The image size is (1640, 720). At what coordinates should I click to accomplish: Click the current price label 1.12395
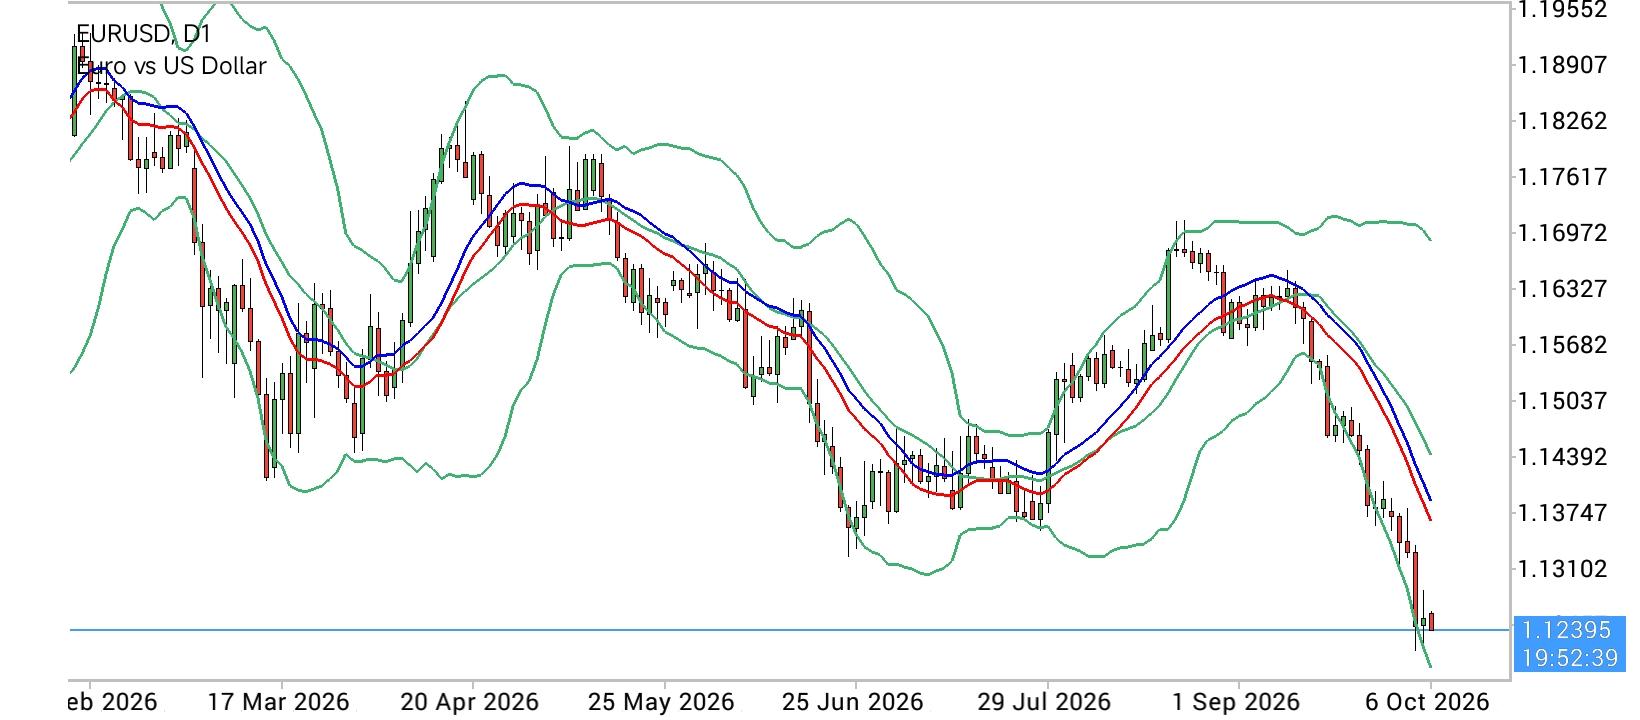pyautogui.click(x=1565, y=630)
